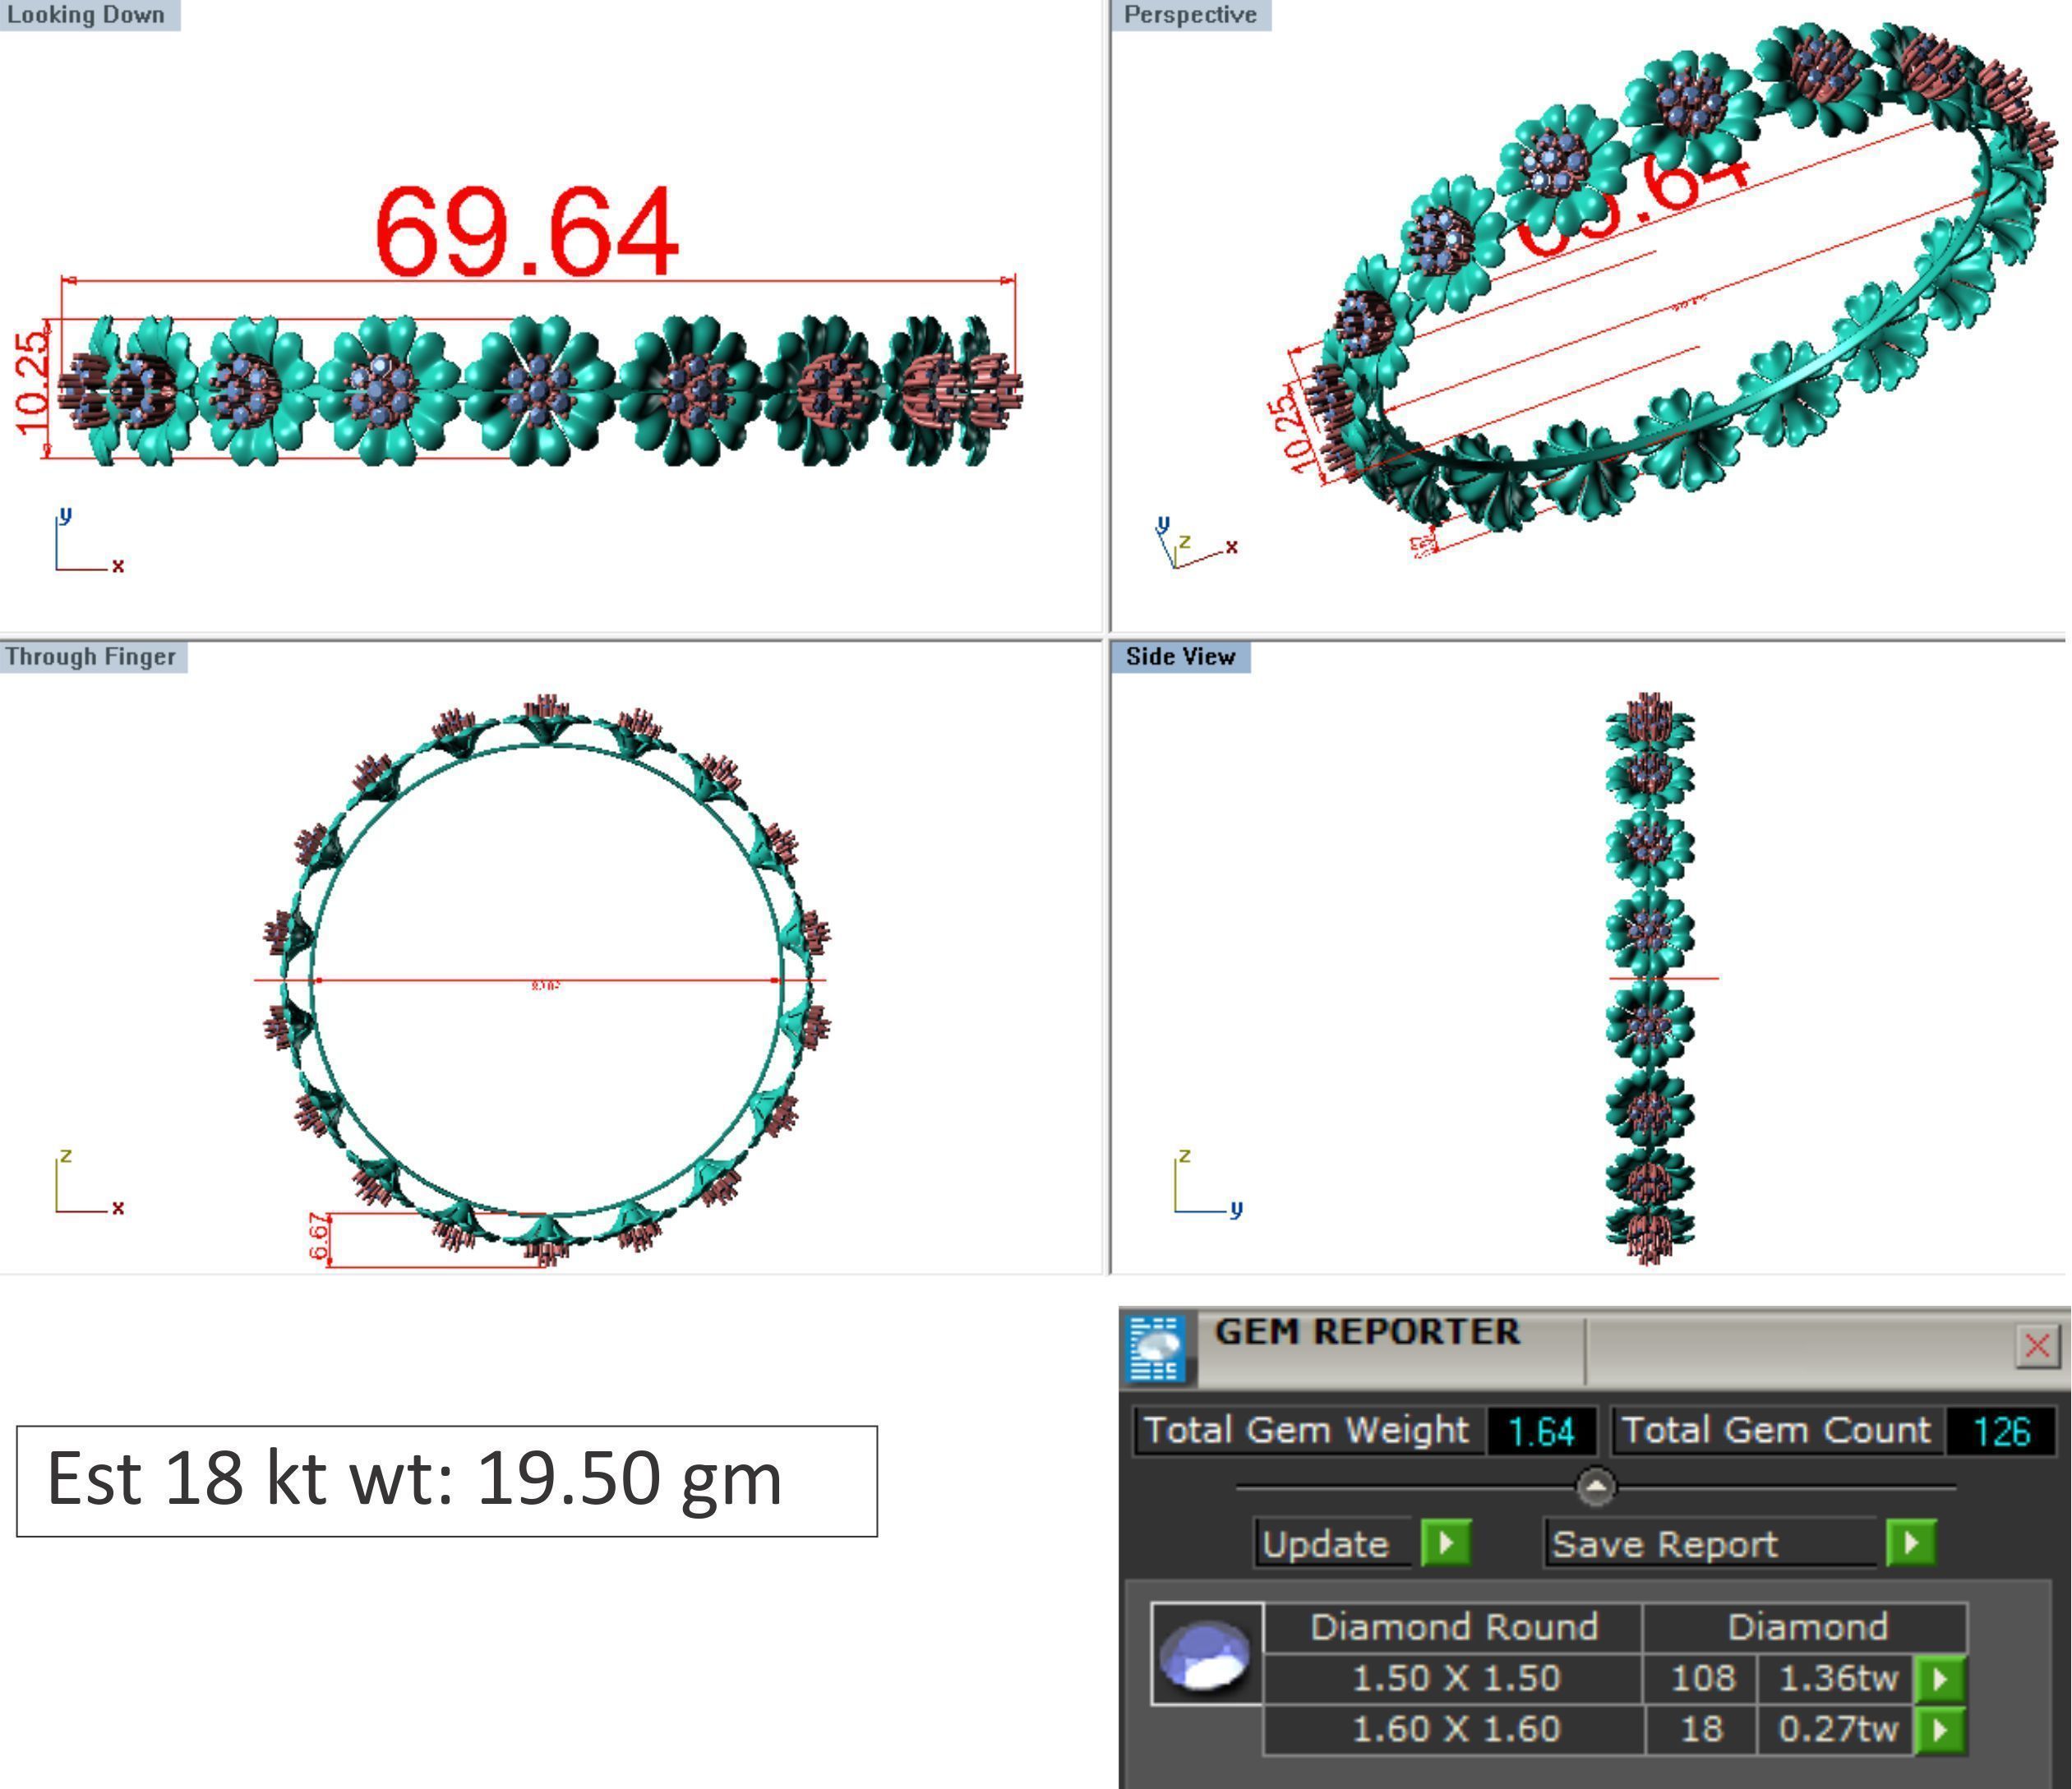Screen dimensions: 2072x1789
Task: Close the Gem Reporter panel
Action: pos(2037,1346)
